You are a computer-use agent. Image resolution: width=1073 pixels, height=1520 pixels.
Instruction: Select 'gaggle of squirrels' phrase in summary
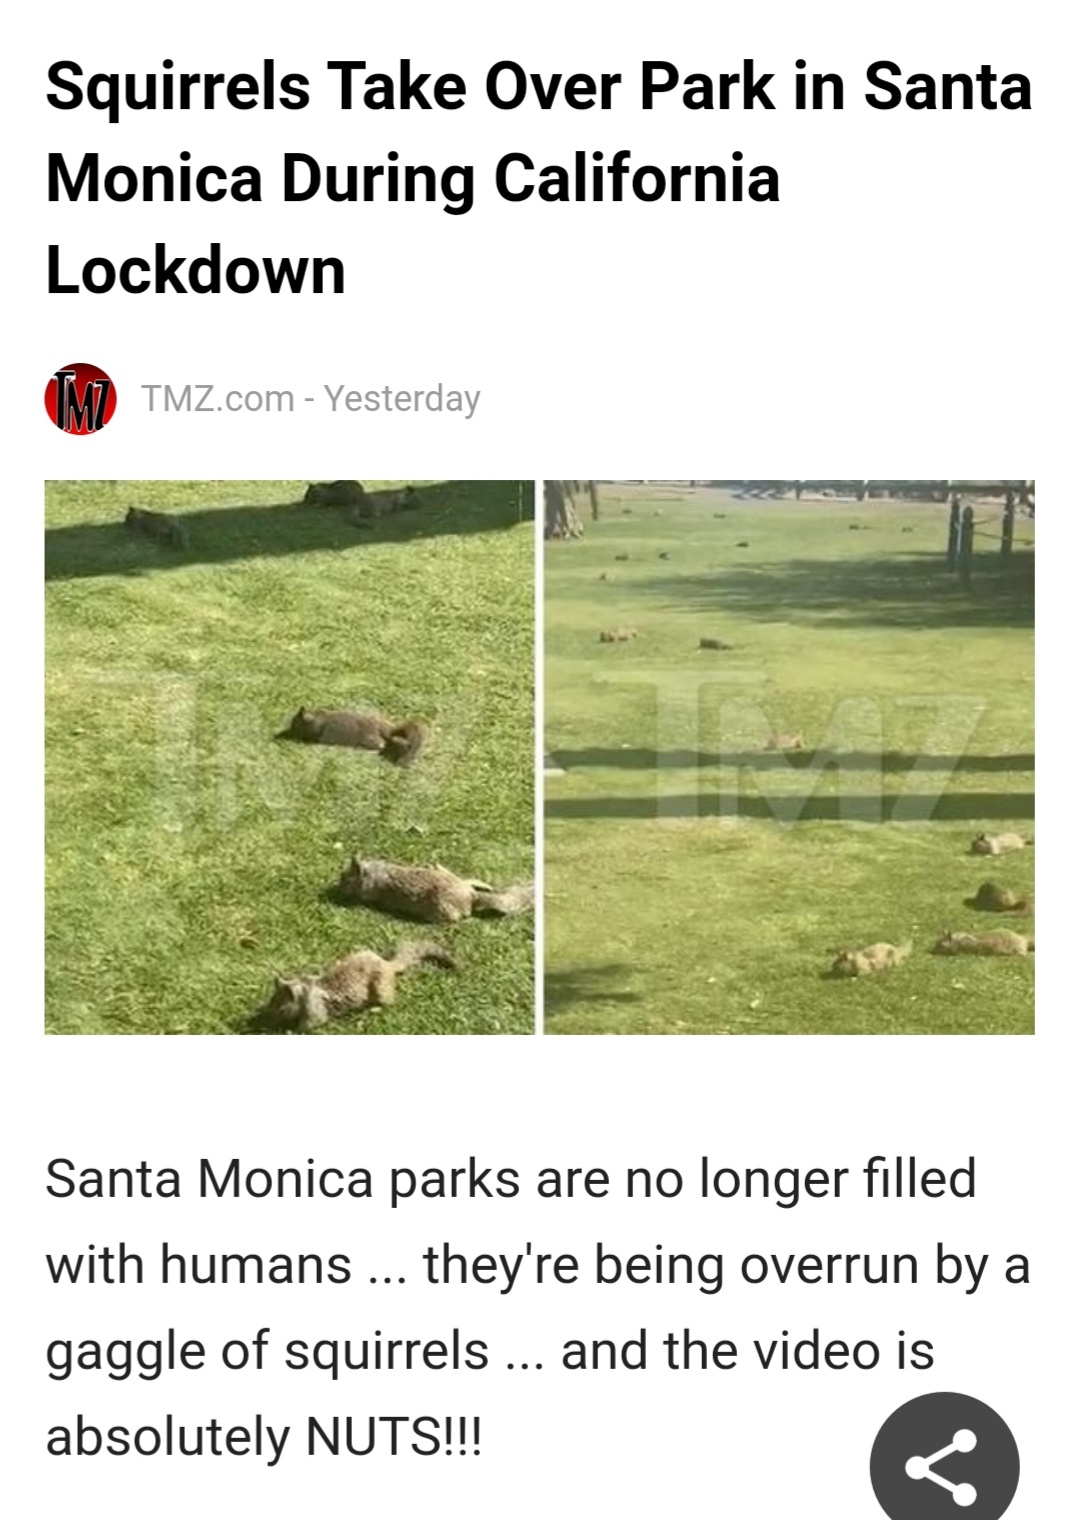coord(267,1353)
